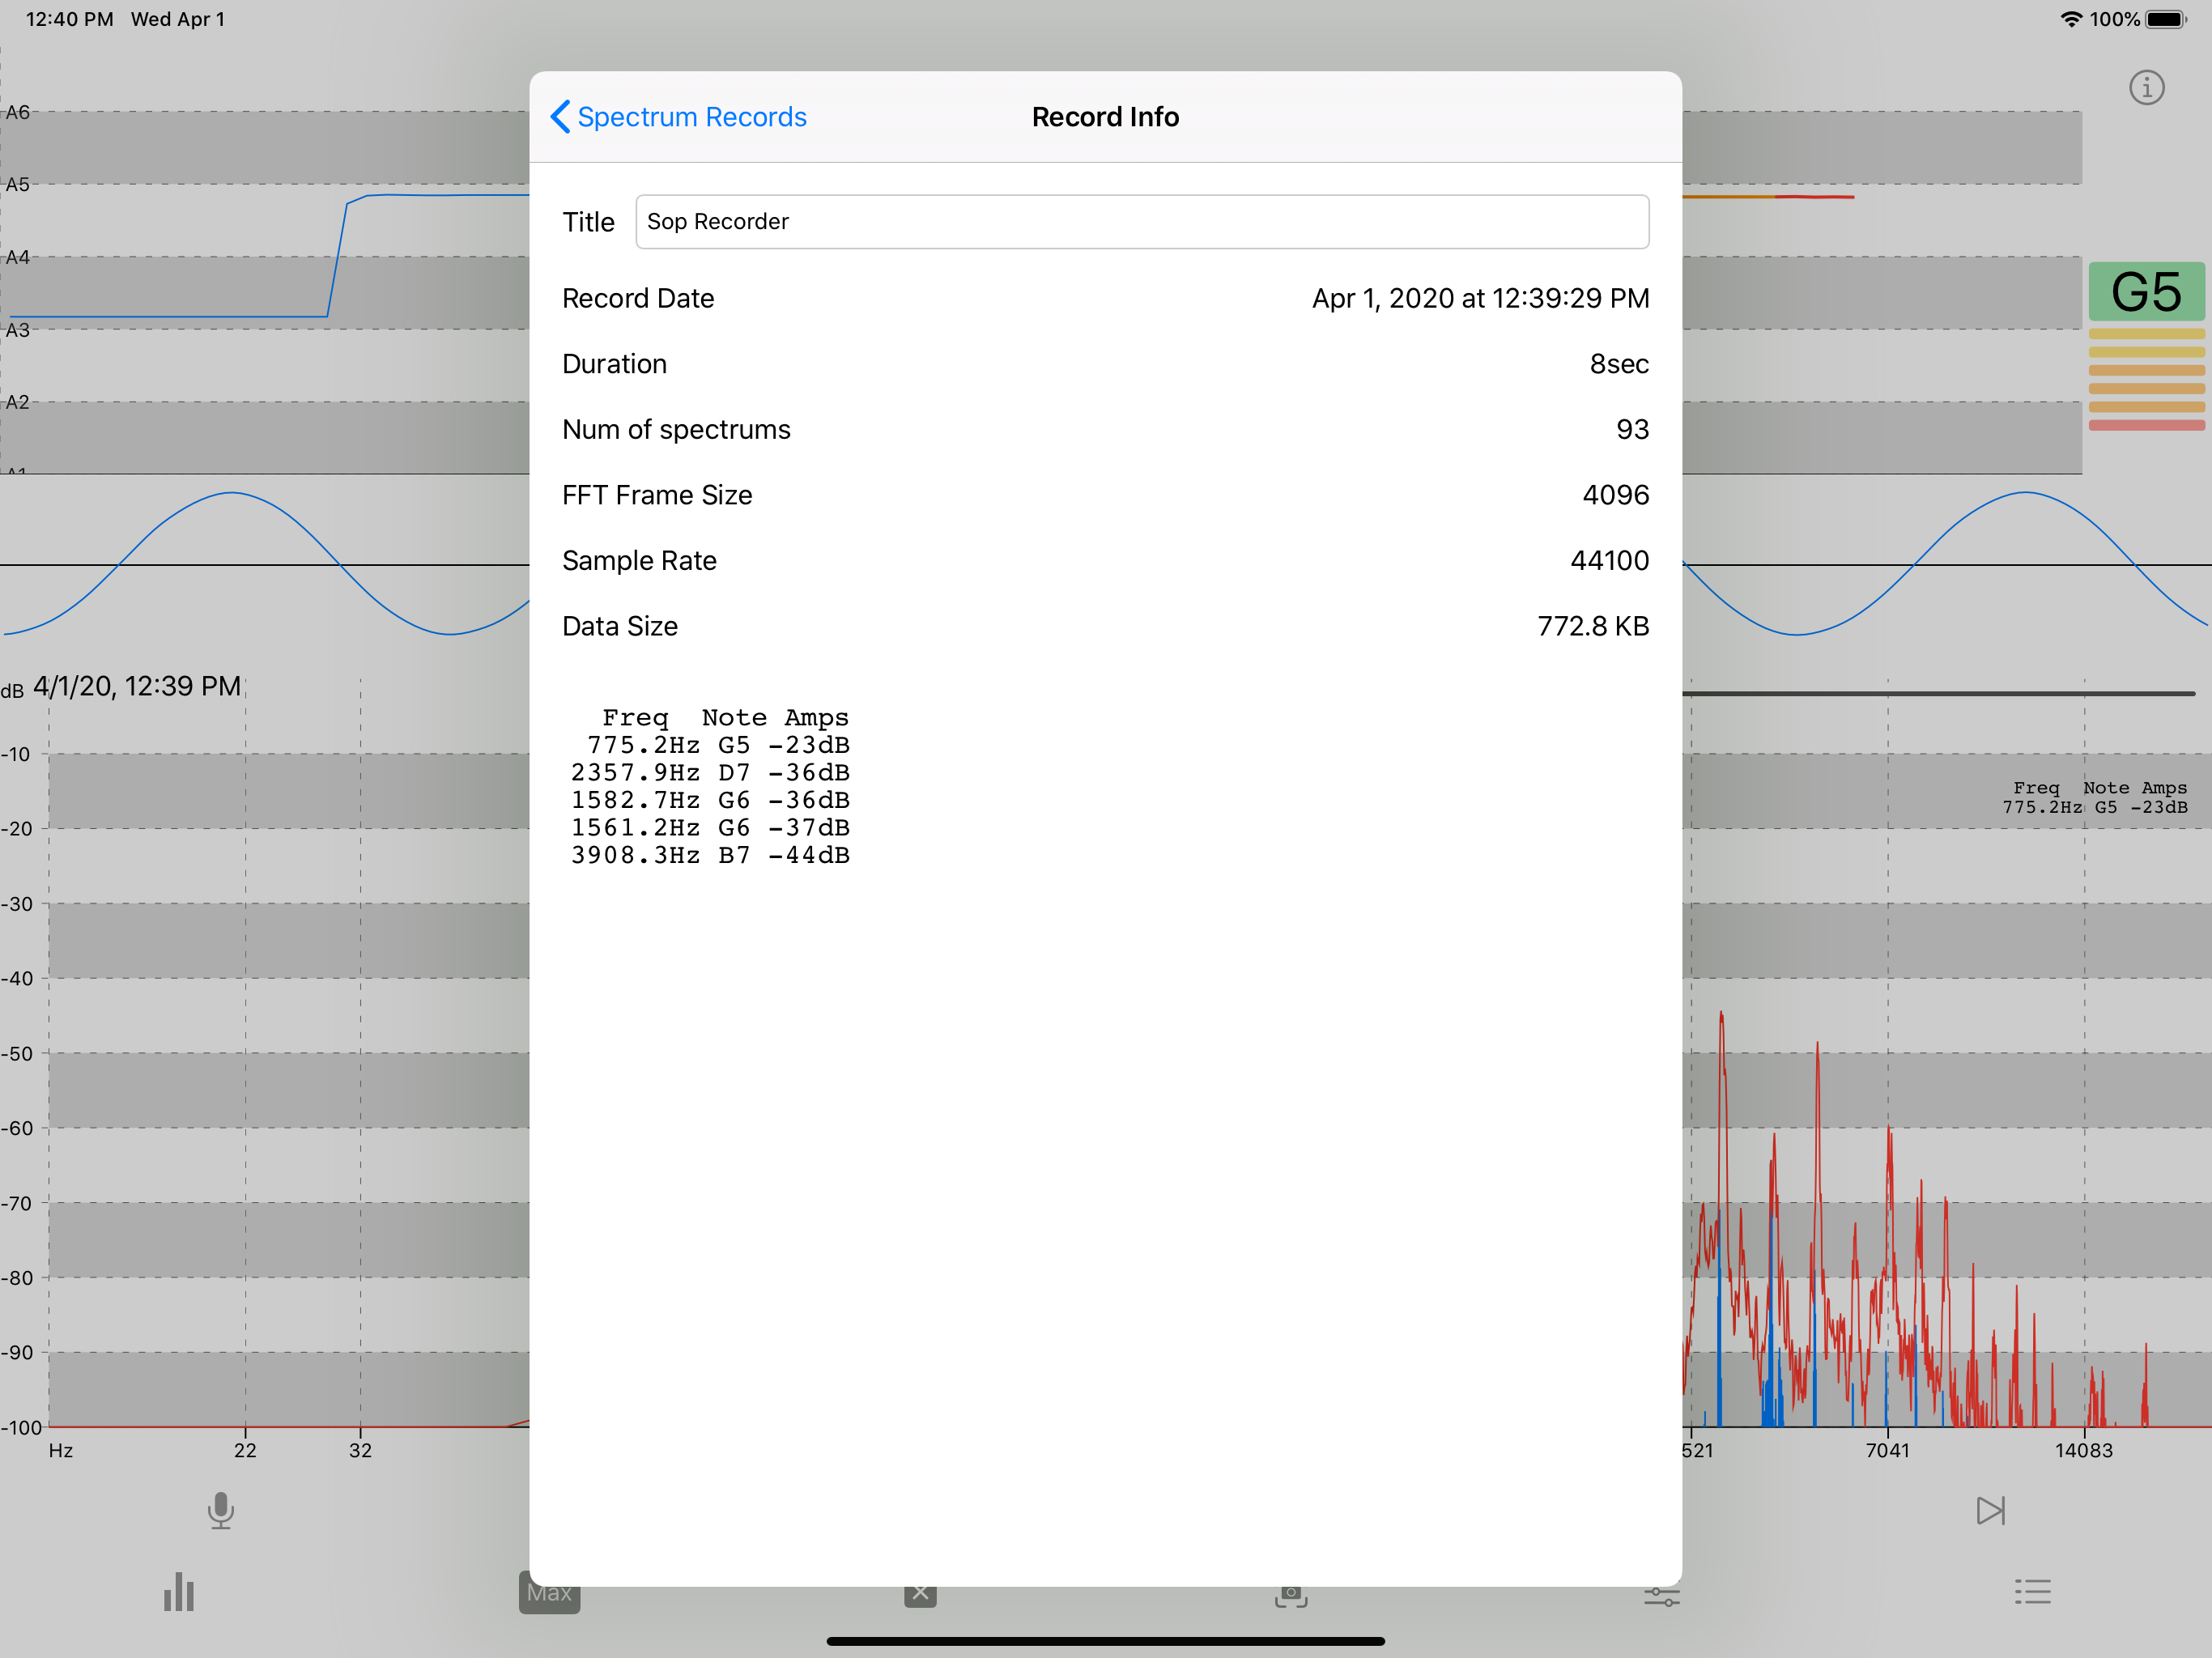Screen dimensions: 2212x1658
Task: Select the '2357.9Hz D7 -36dB' peak row
Action: 710,773
